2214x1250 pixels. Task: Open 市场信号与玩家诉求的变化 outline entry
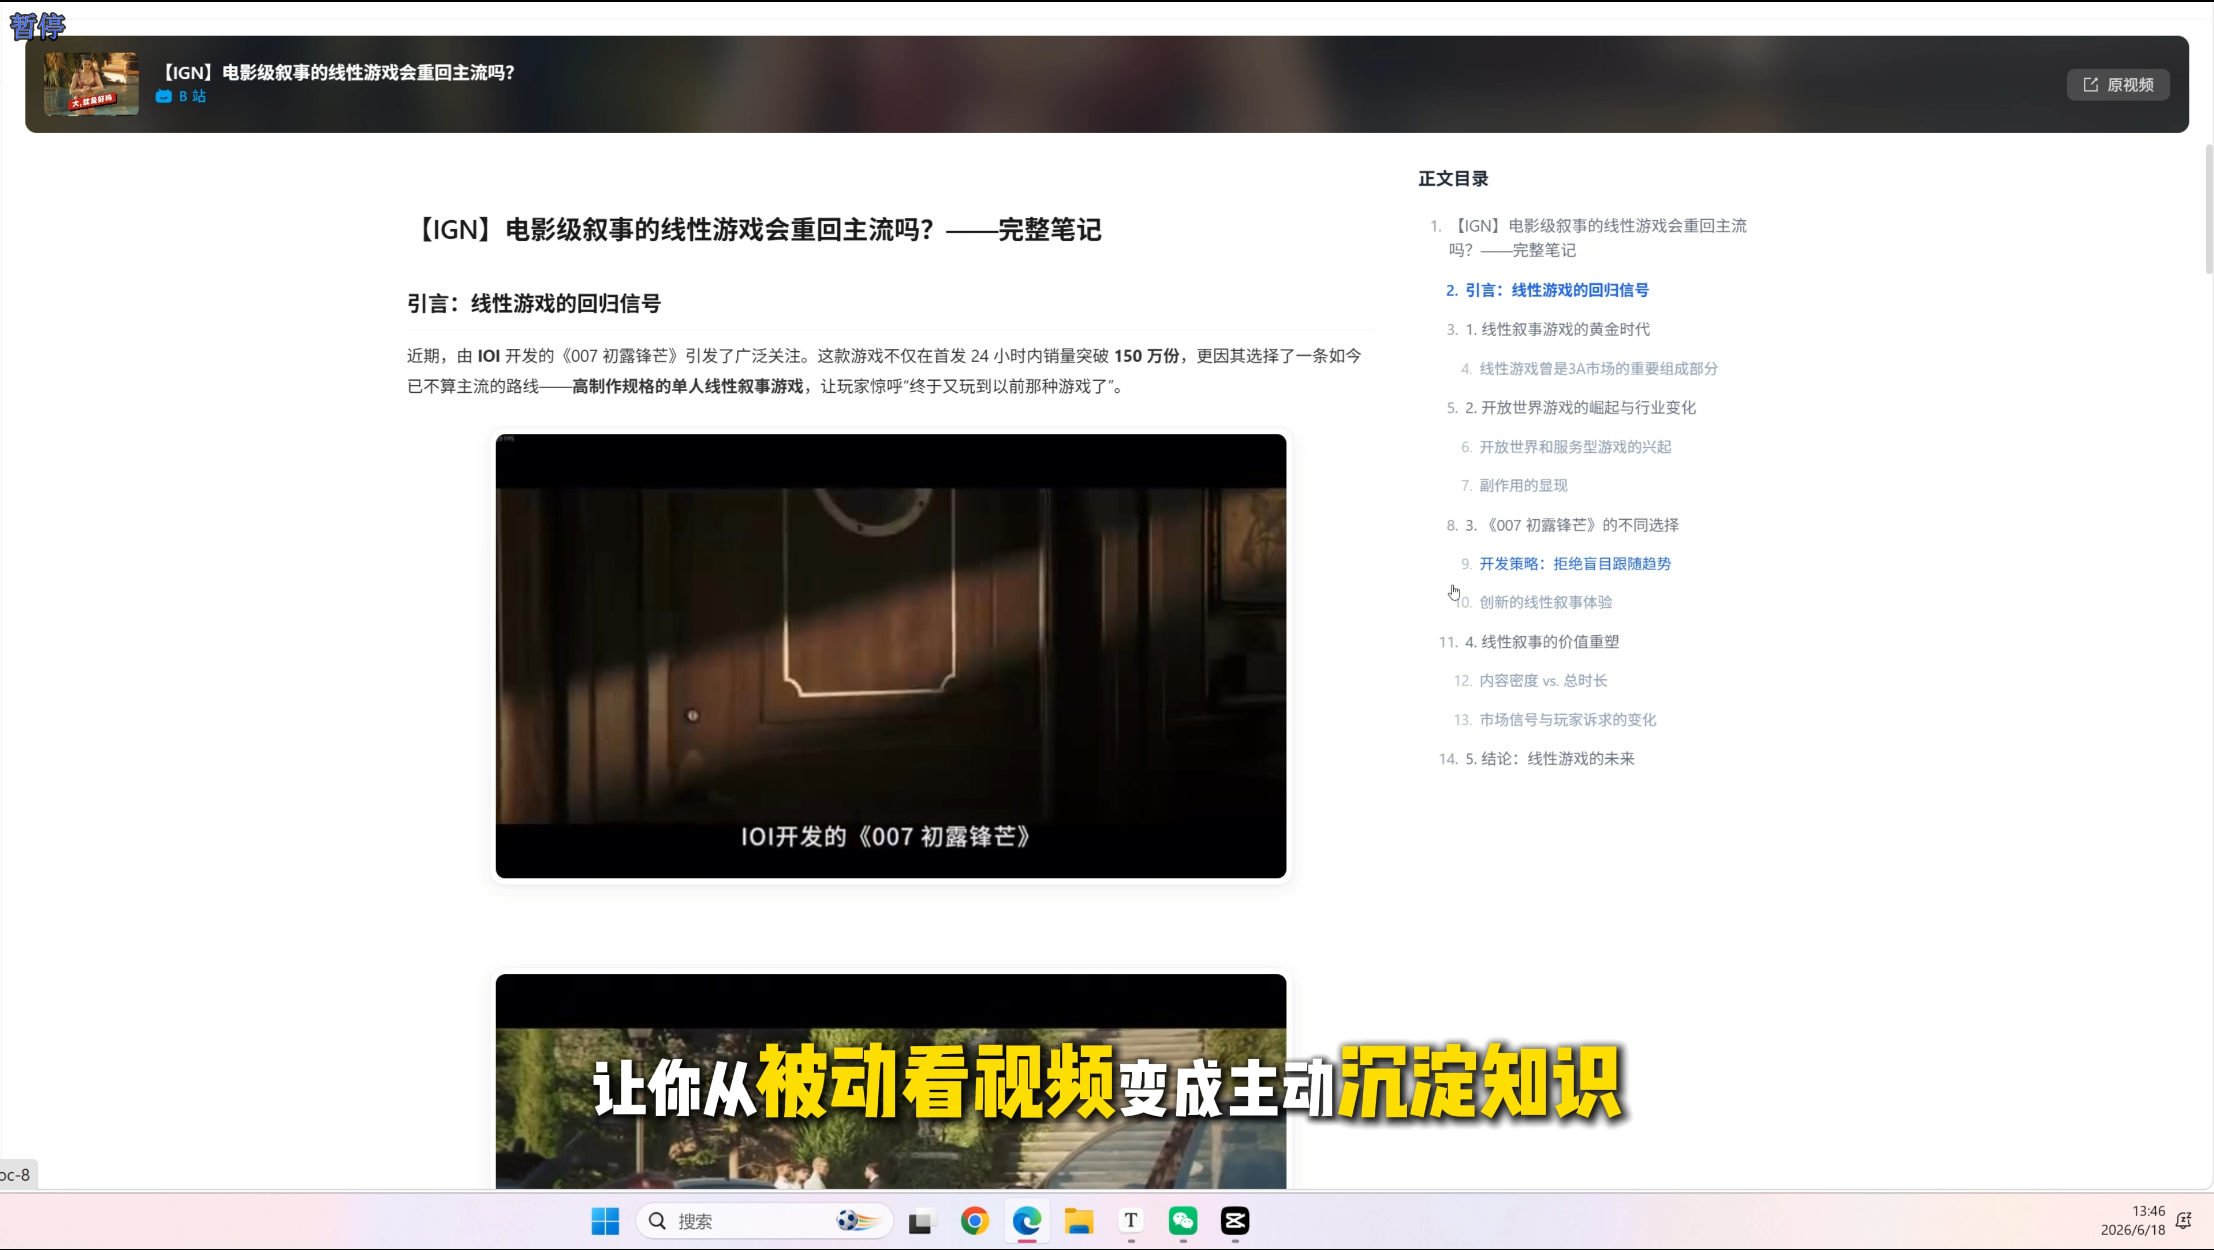coord(1568,720)
